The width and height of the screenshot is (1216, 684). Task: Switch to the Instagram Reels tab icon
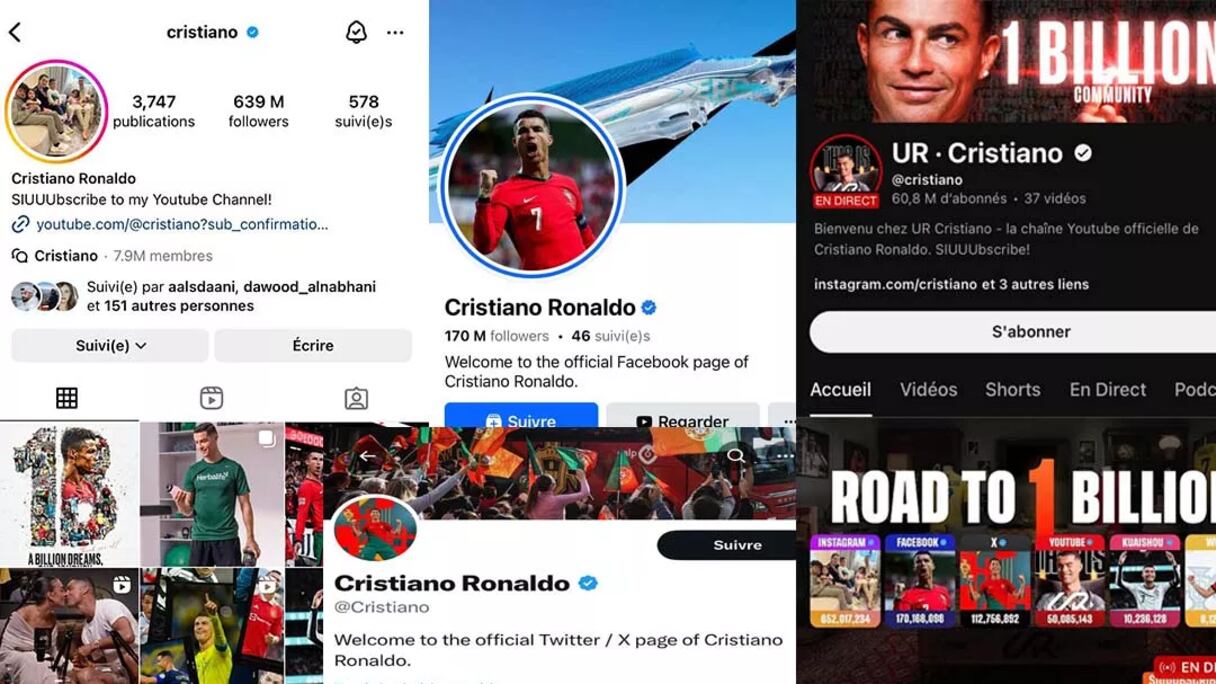pos(211,398)
